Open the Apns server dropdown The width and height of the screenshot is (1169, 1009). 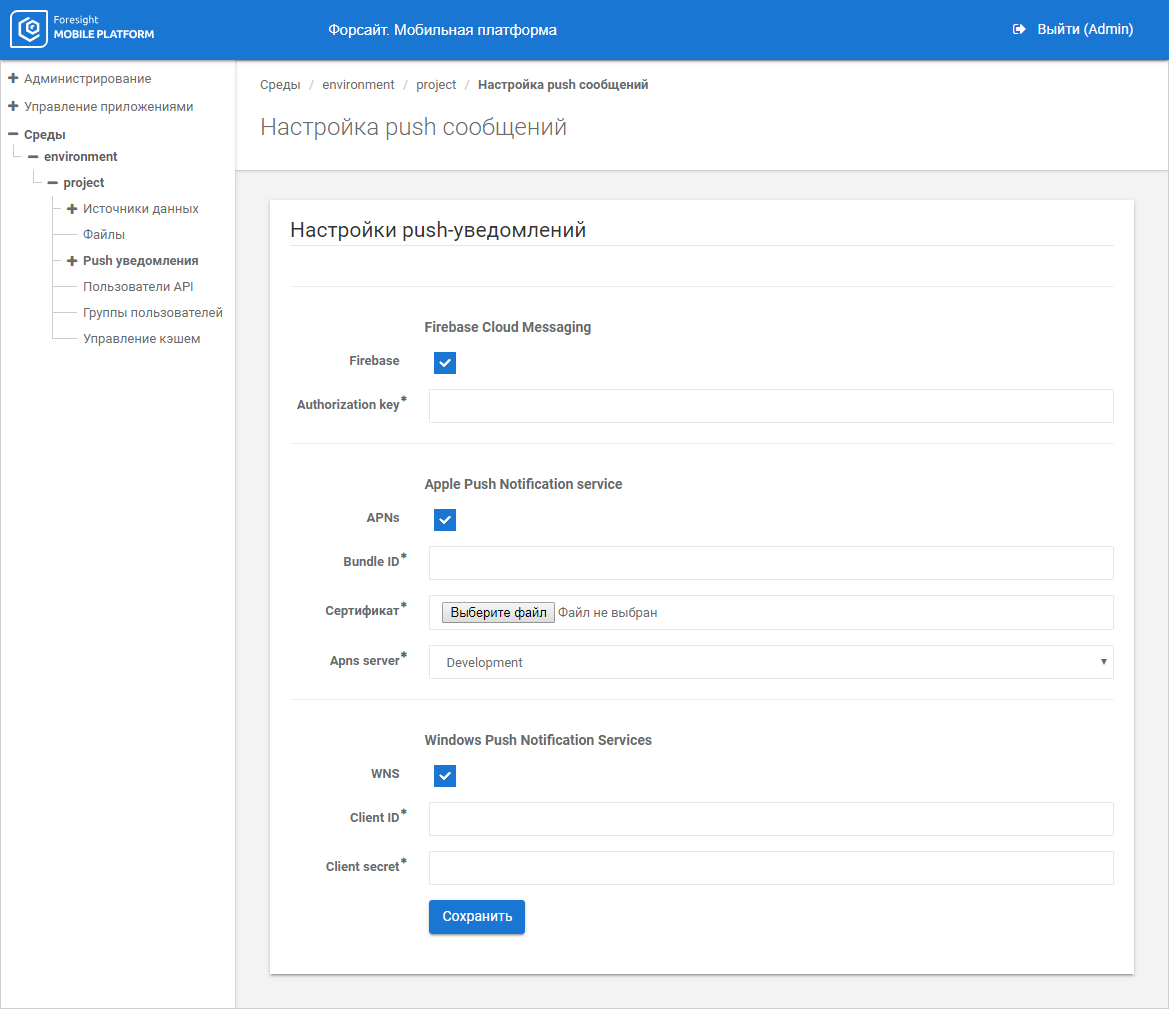coord(770,662)
